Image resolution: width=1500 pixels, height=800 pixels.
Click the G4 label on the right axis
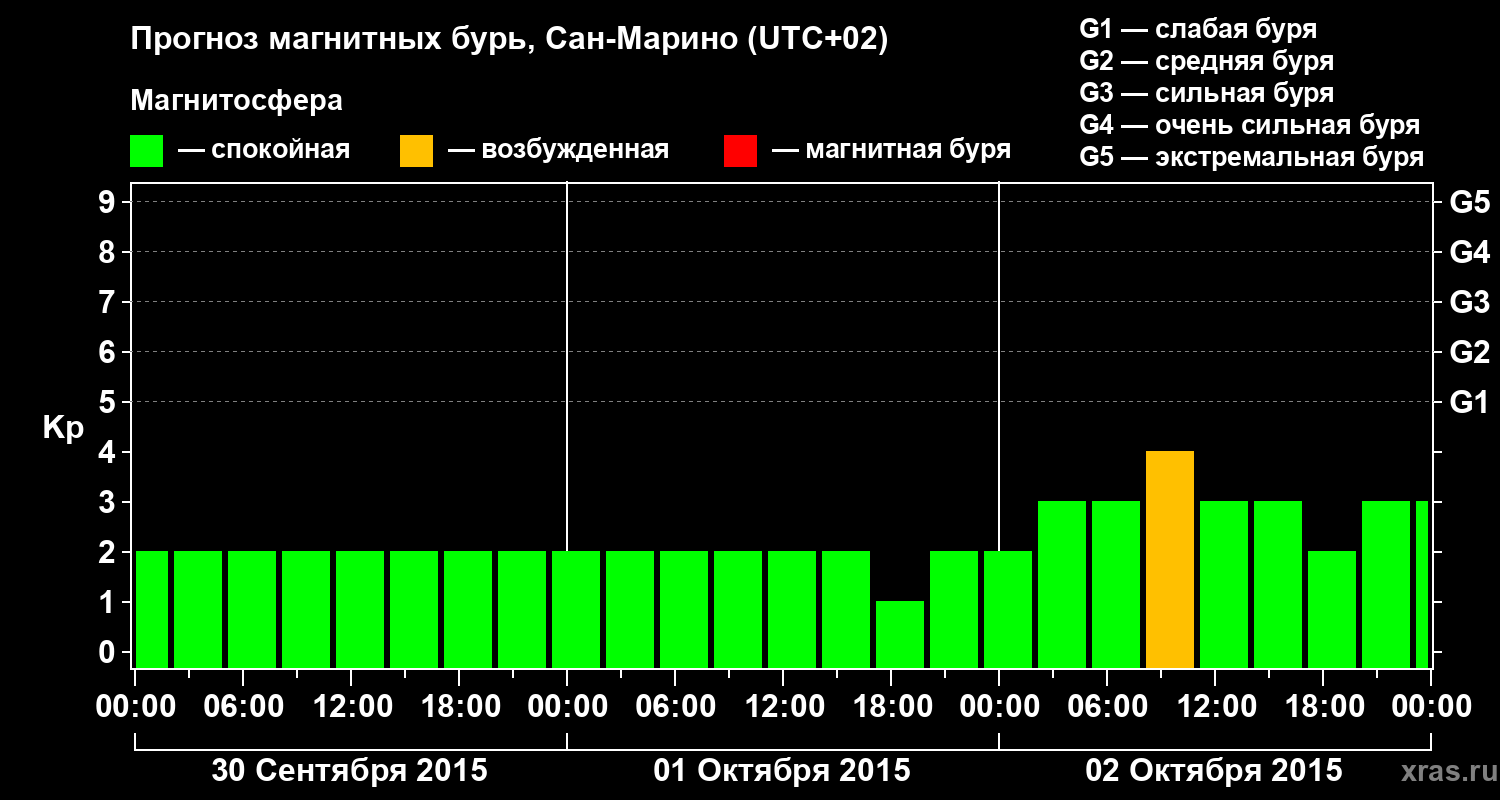[1470, 252]
